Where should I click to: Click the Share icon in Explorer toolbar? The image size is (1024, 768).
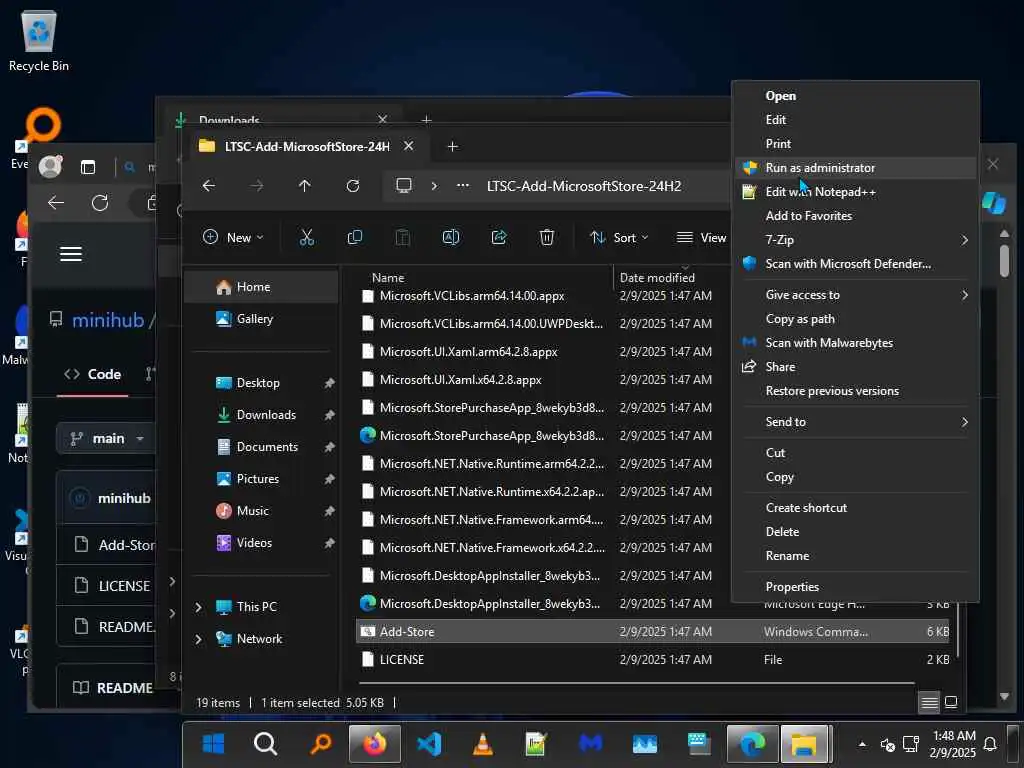click(499, 238)
